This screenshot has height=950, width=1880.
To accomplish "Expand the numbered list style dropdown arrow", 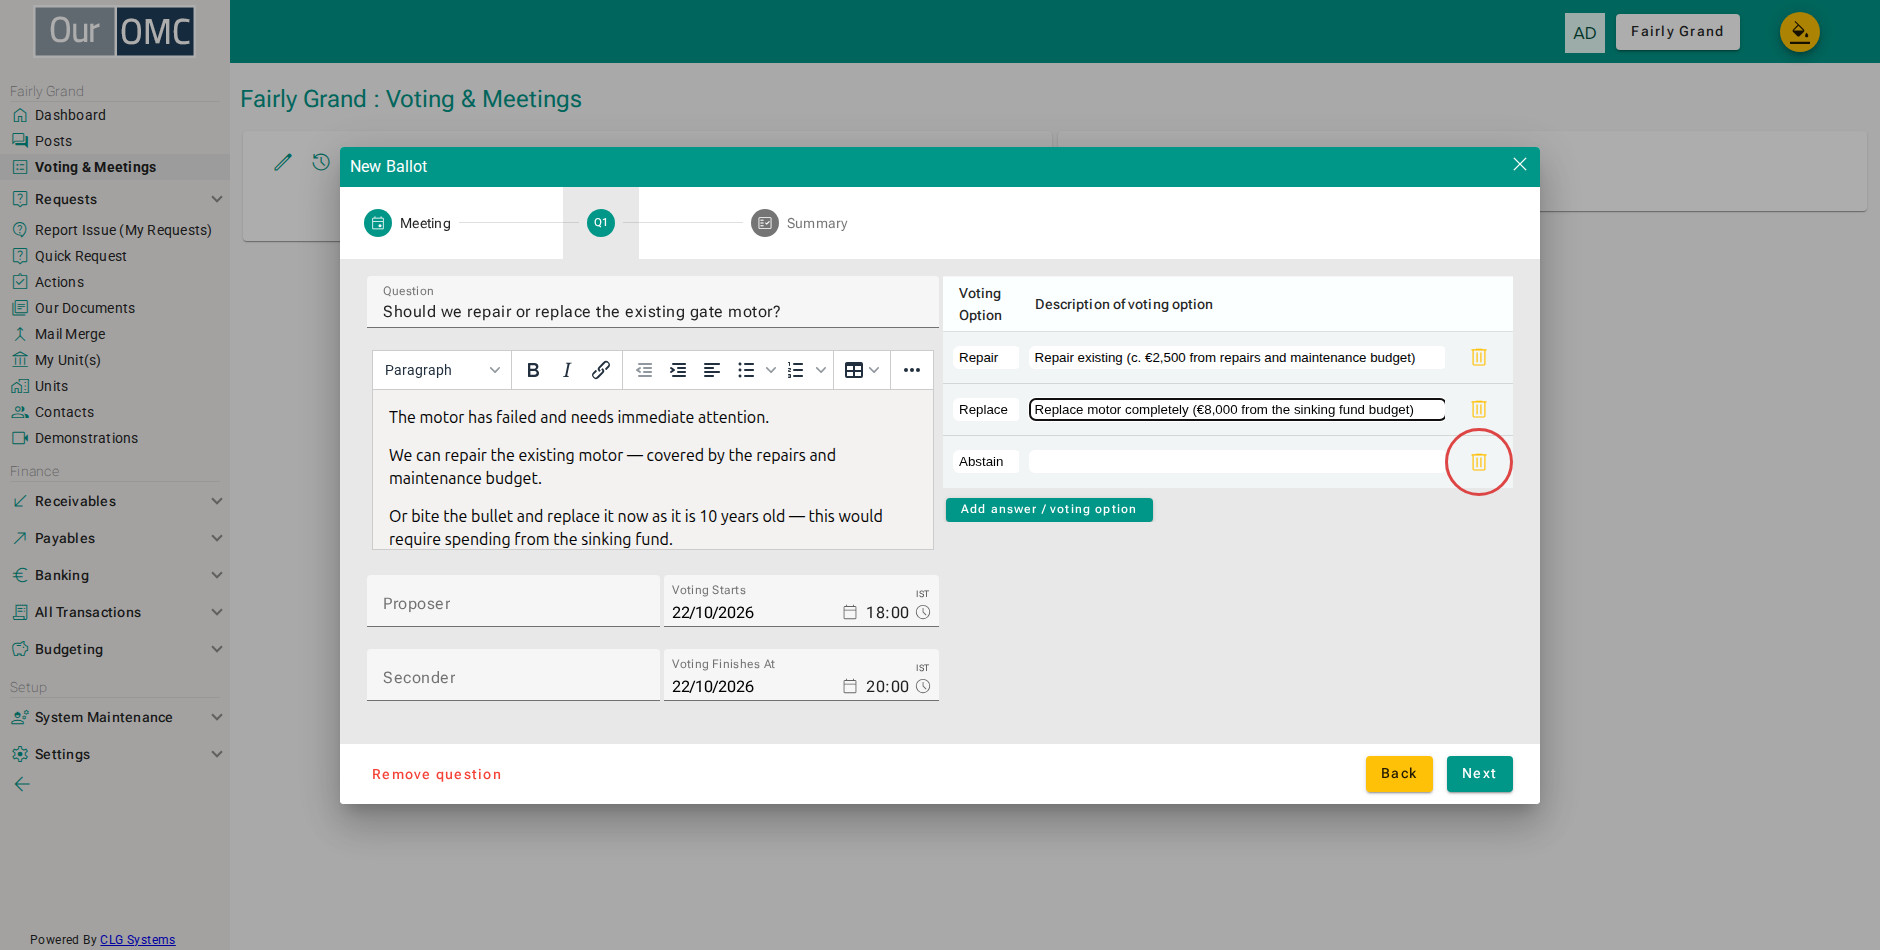I will [821, 370].
